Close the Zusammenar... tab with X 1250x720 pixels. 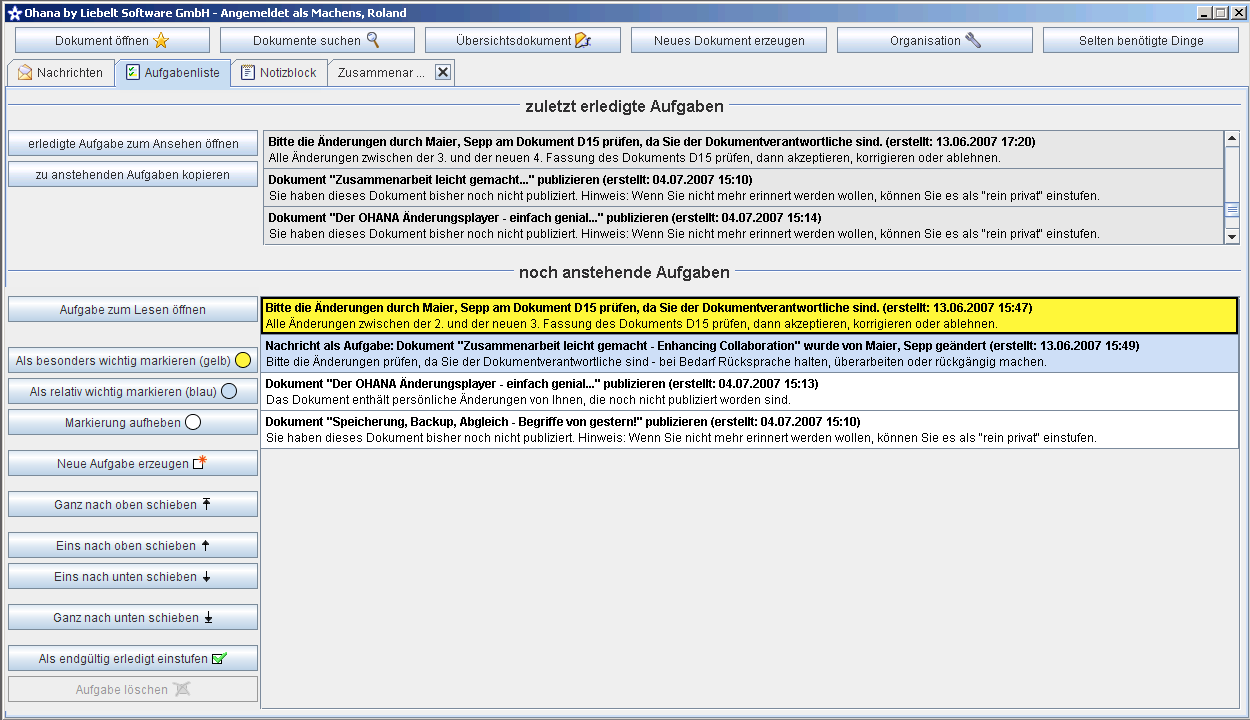[x=443, y=73]
